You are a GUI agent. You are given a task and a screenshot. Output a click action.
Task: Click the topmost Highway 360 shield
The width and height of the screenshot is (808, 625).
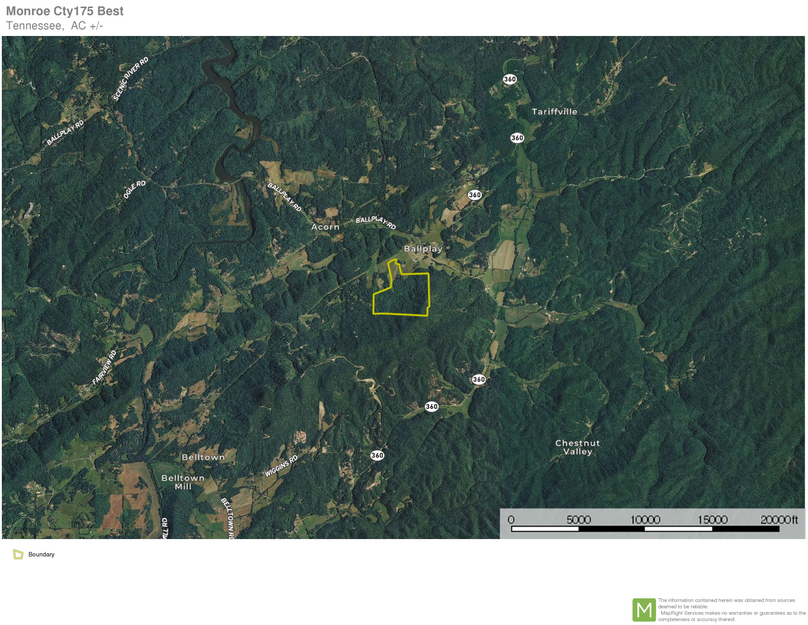(x=509, y=79)
